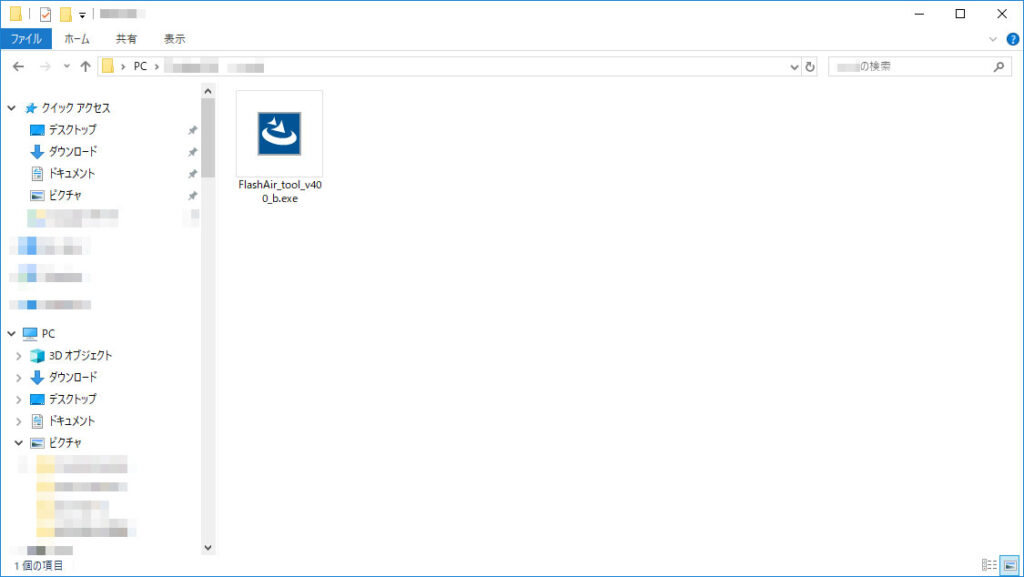The height and width of the screenshot is (577, 1024).
Task: Click the pin icon beside Quick Access ドキュメント
Action: point(192,174)
